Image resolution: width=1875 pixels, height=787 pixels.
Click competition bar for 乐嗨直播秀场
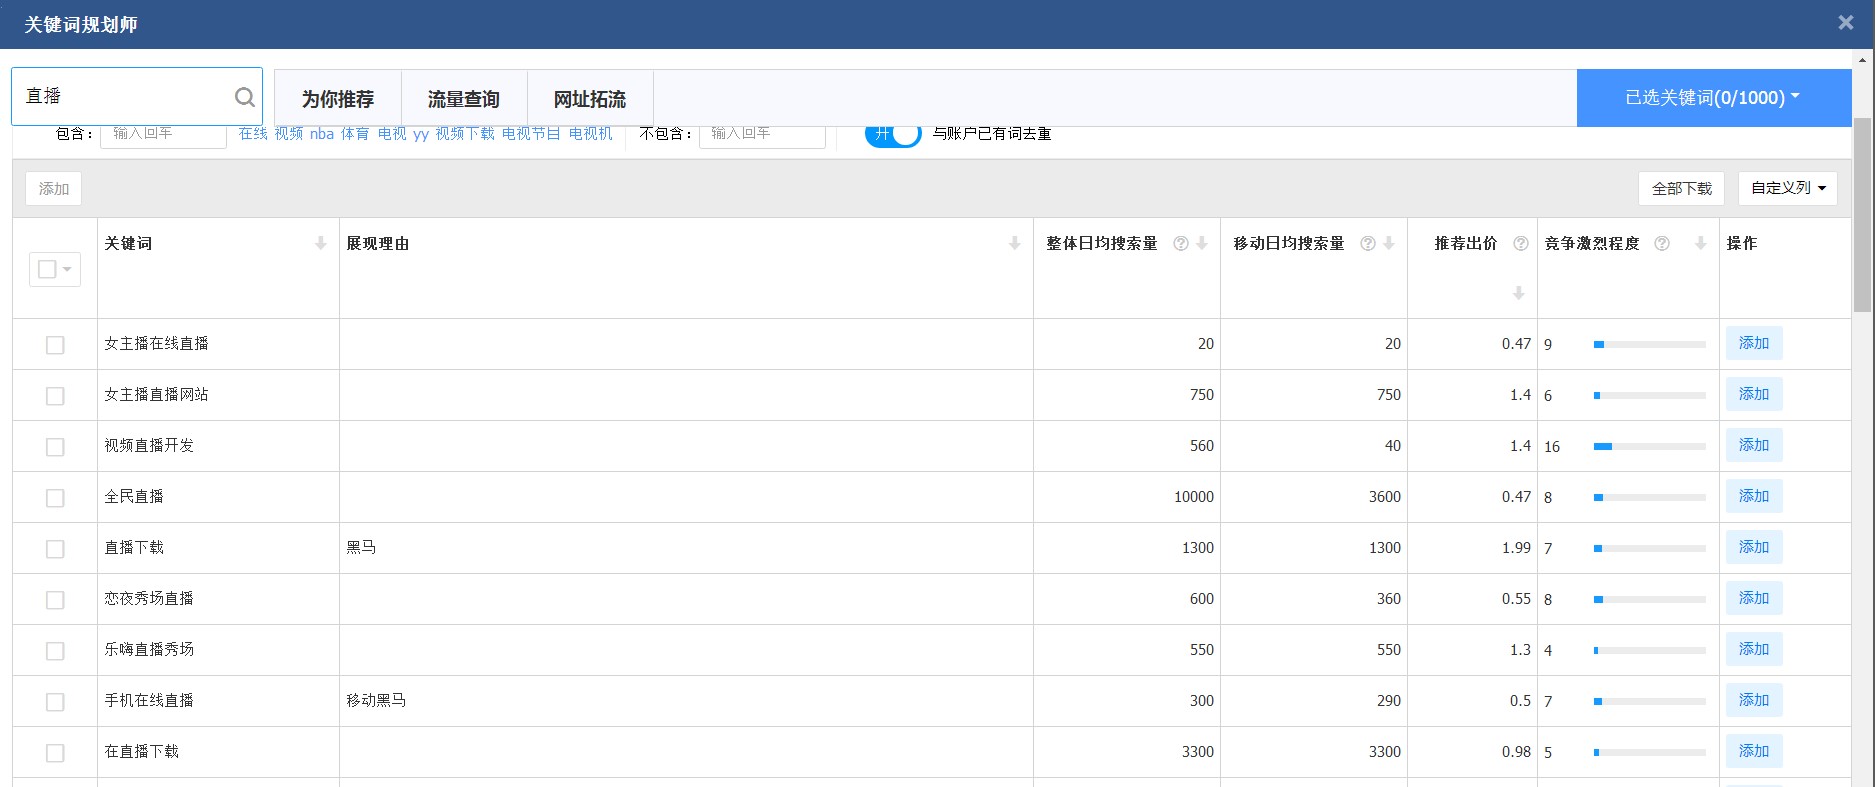click(x=1650, y=650)
